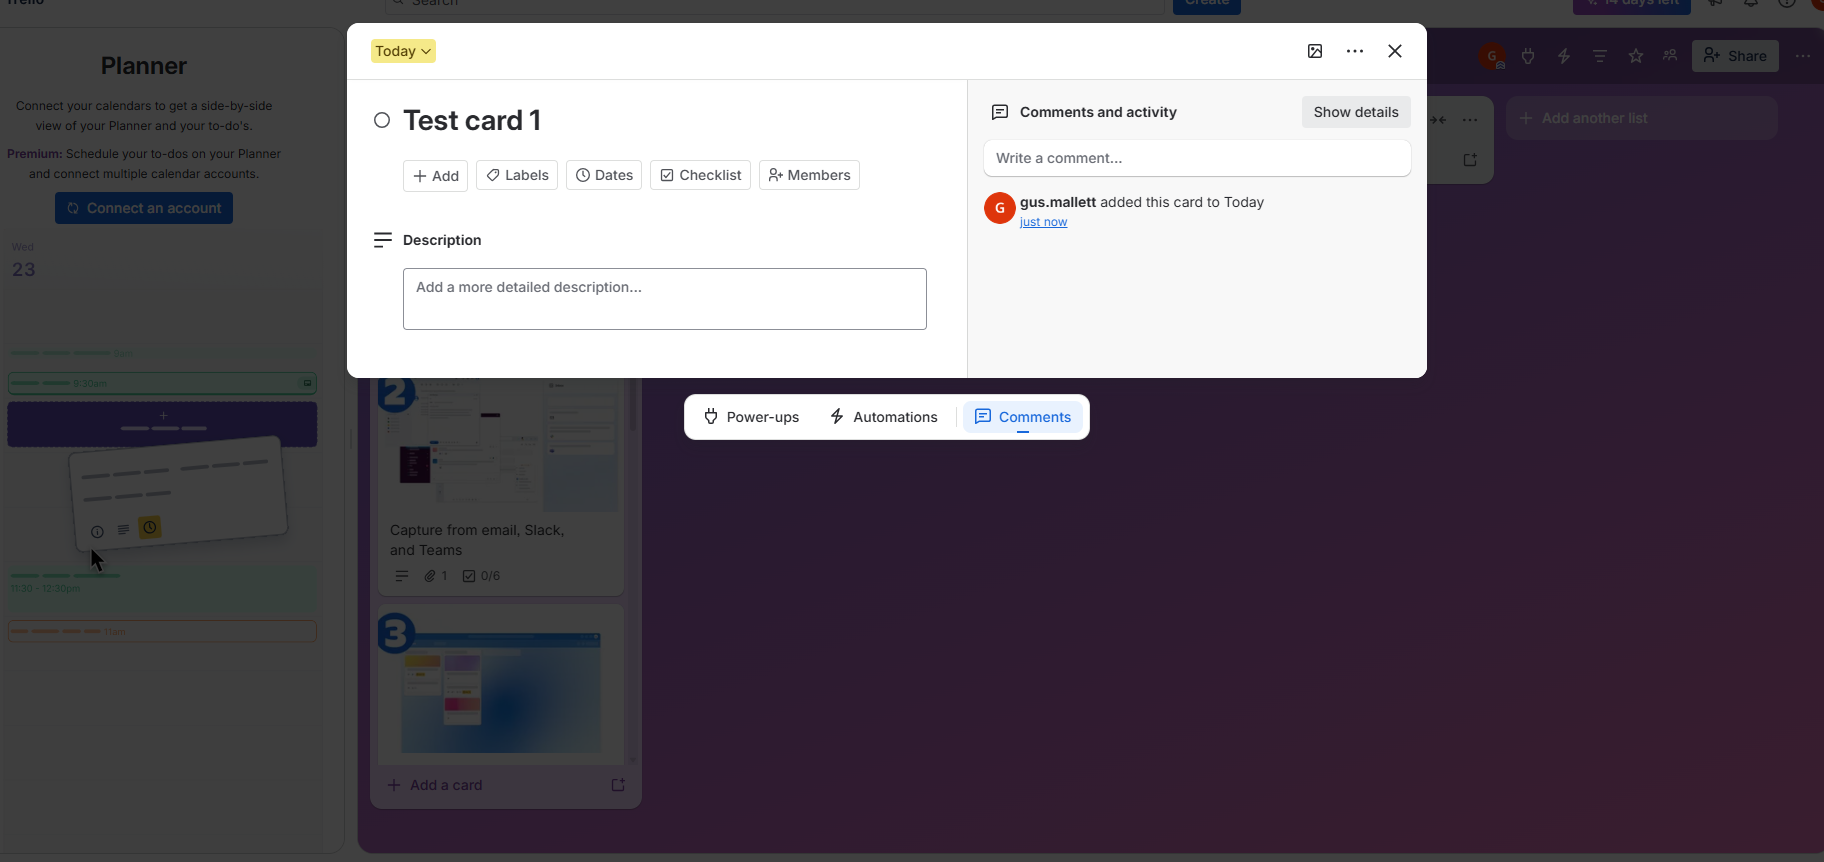
Task: Click the detailed description text box
Action: tap(665, 299)
